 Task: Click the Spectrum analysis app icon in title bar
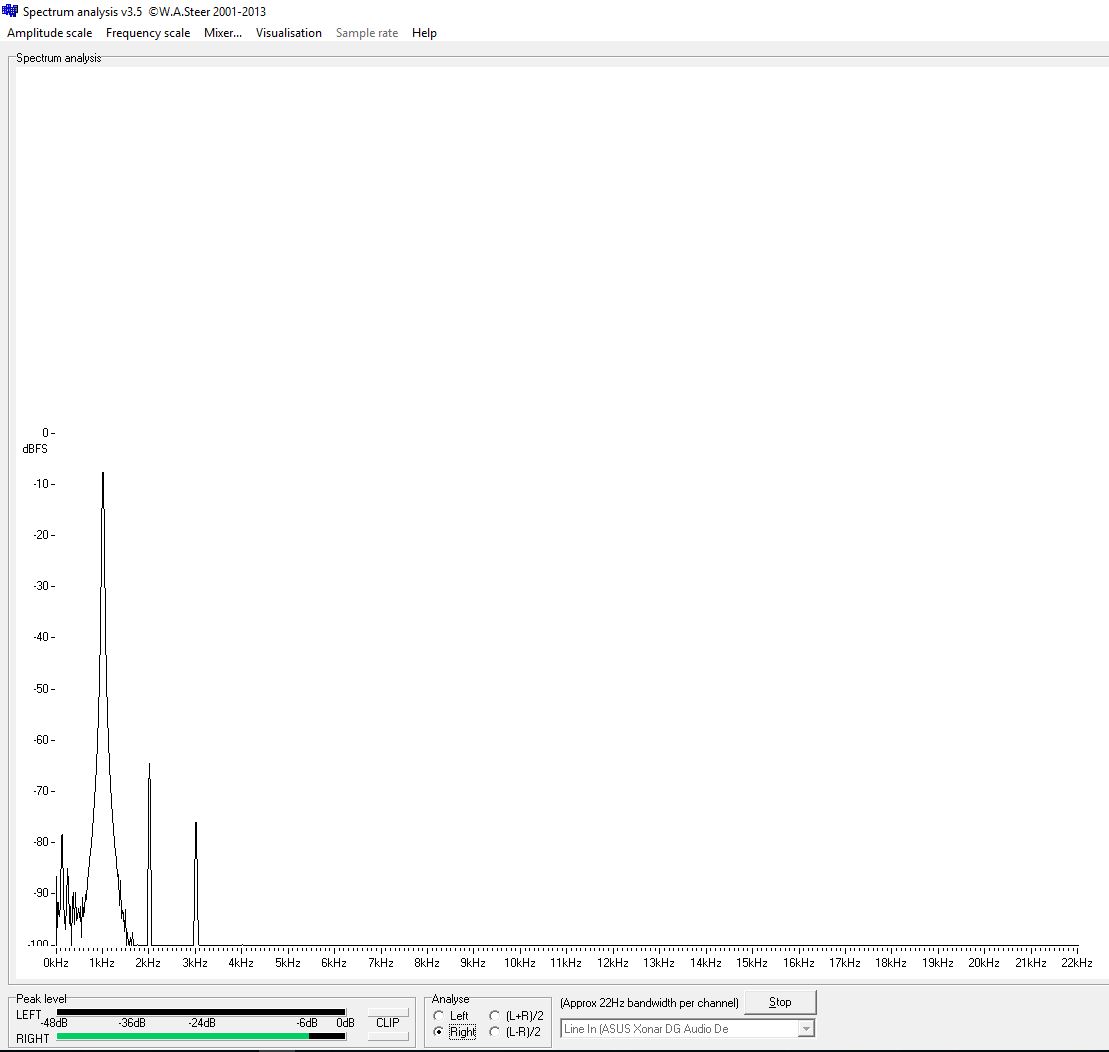[x=10, y=11]
